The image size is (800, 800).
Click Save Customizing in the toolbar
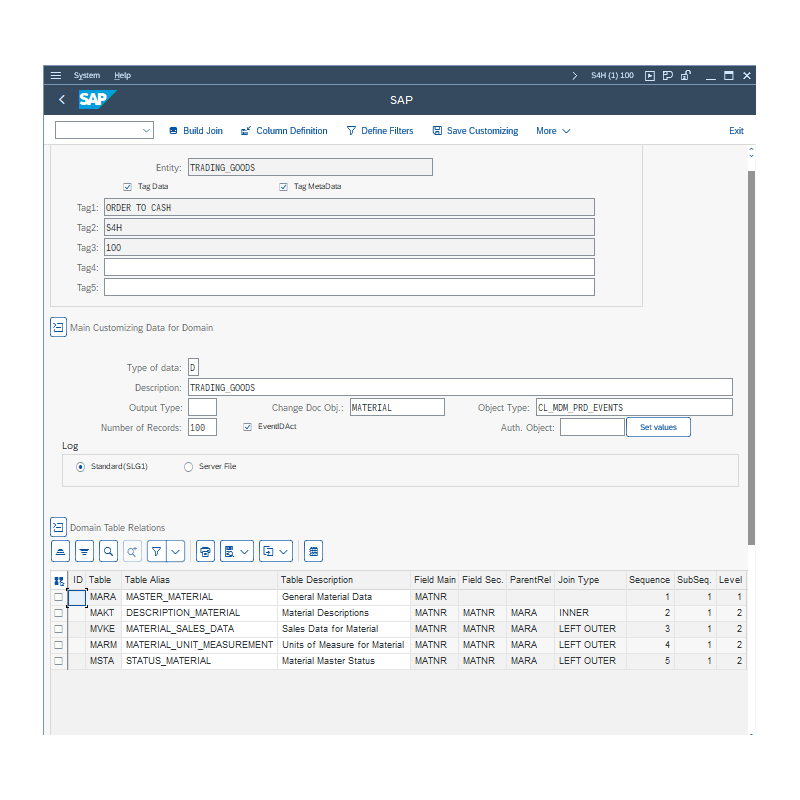pos(475,131)
